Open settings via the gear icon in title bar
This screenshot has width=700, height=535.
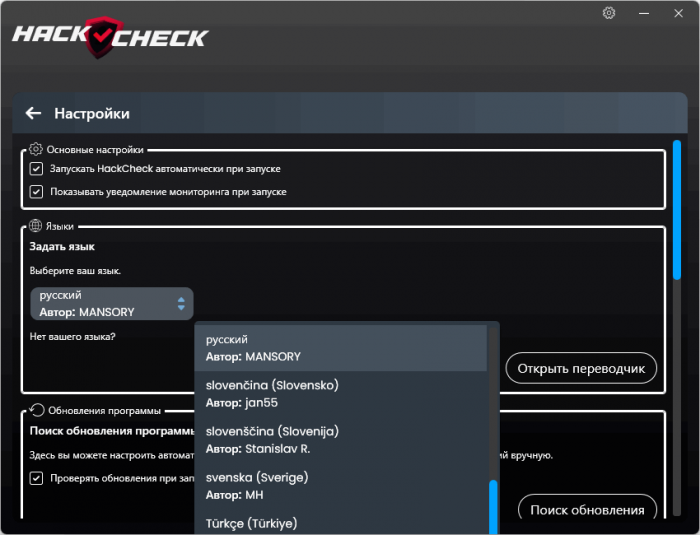(x=609, y=13)
